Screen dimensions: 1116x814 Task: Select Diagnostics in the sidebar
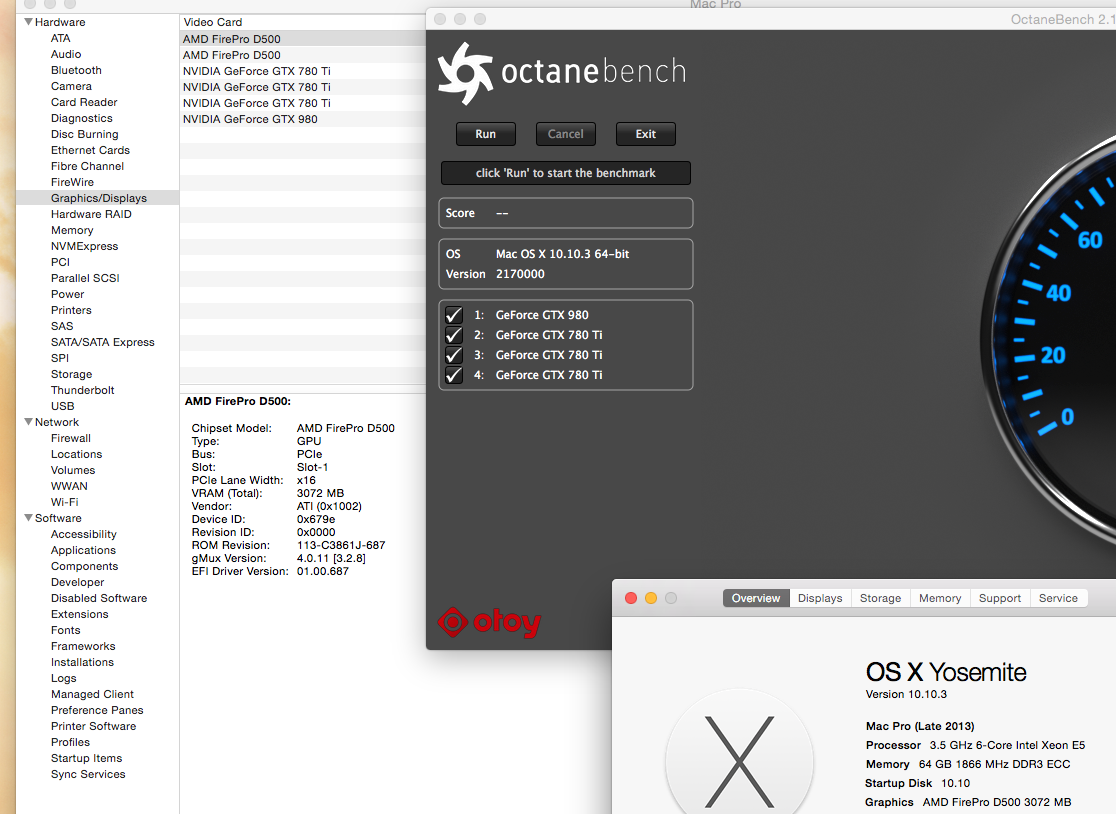[x=82, y=118]
